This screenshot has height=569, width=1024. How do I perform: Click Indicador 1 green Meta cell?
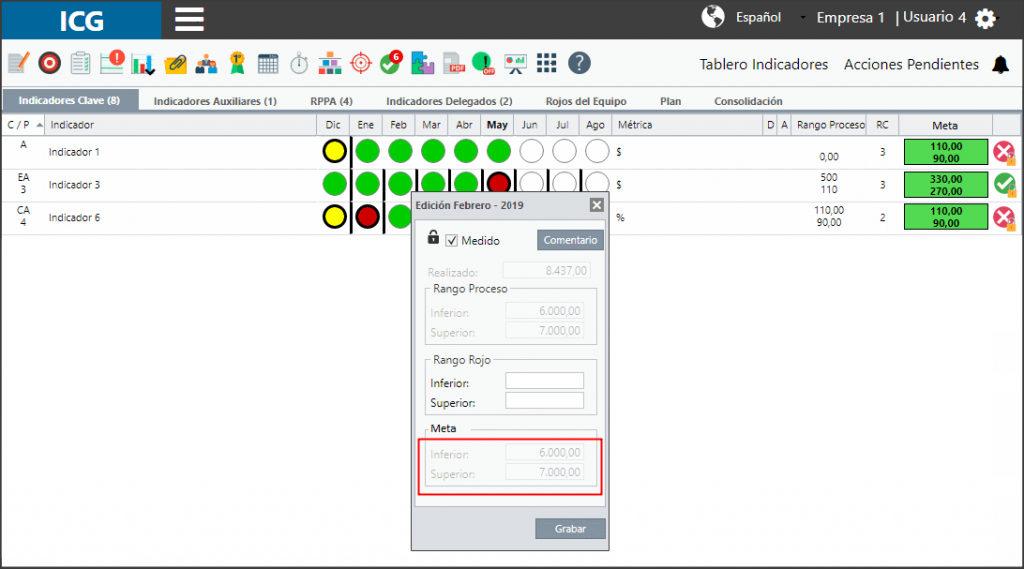pyautogui.click(x=946, y=152)
